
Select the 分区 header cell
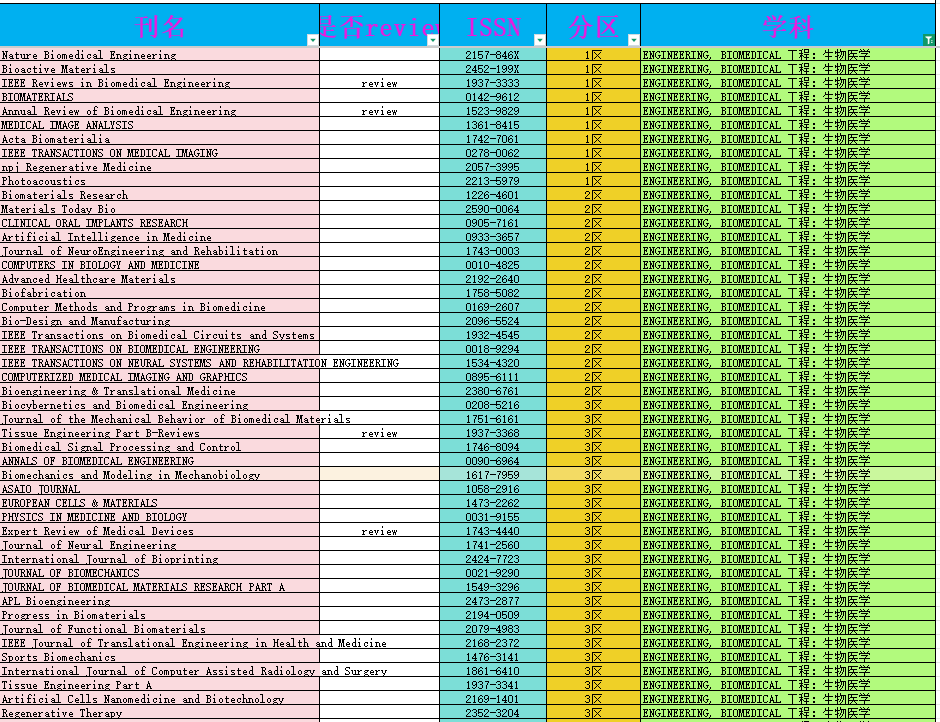[x=593, y=25]
